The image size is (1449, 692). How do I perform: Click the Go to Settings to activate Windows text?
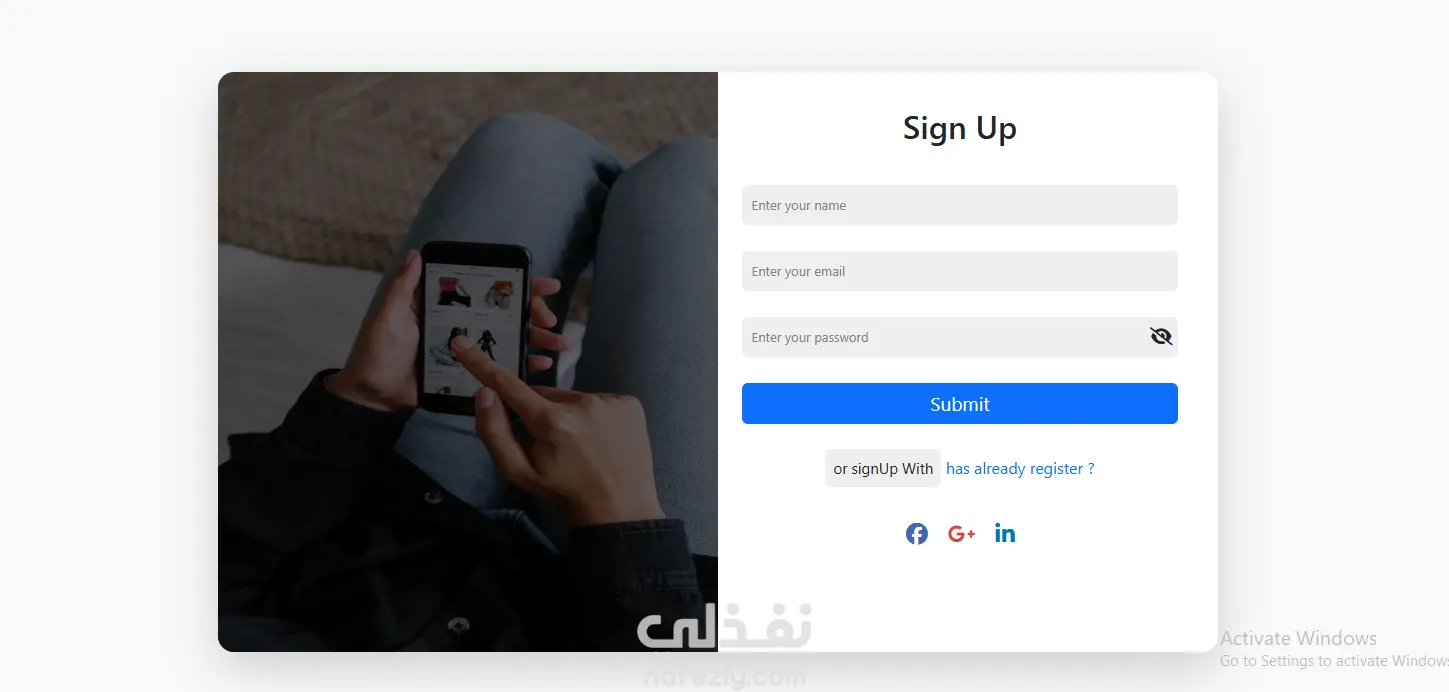[x=1334, y=661]
